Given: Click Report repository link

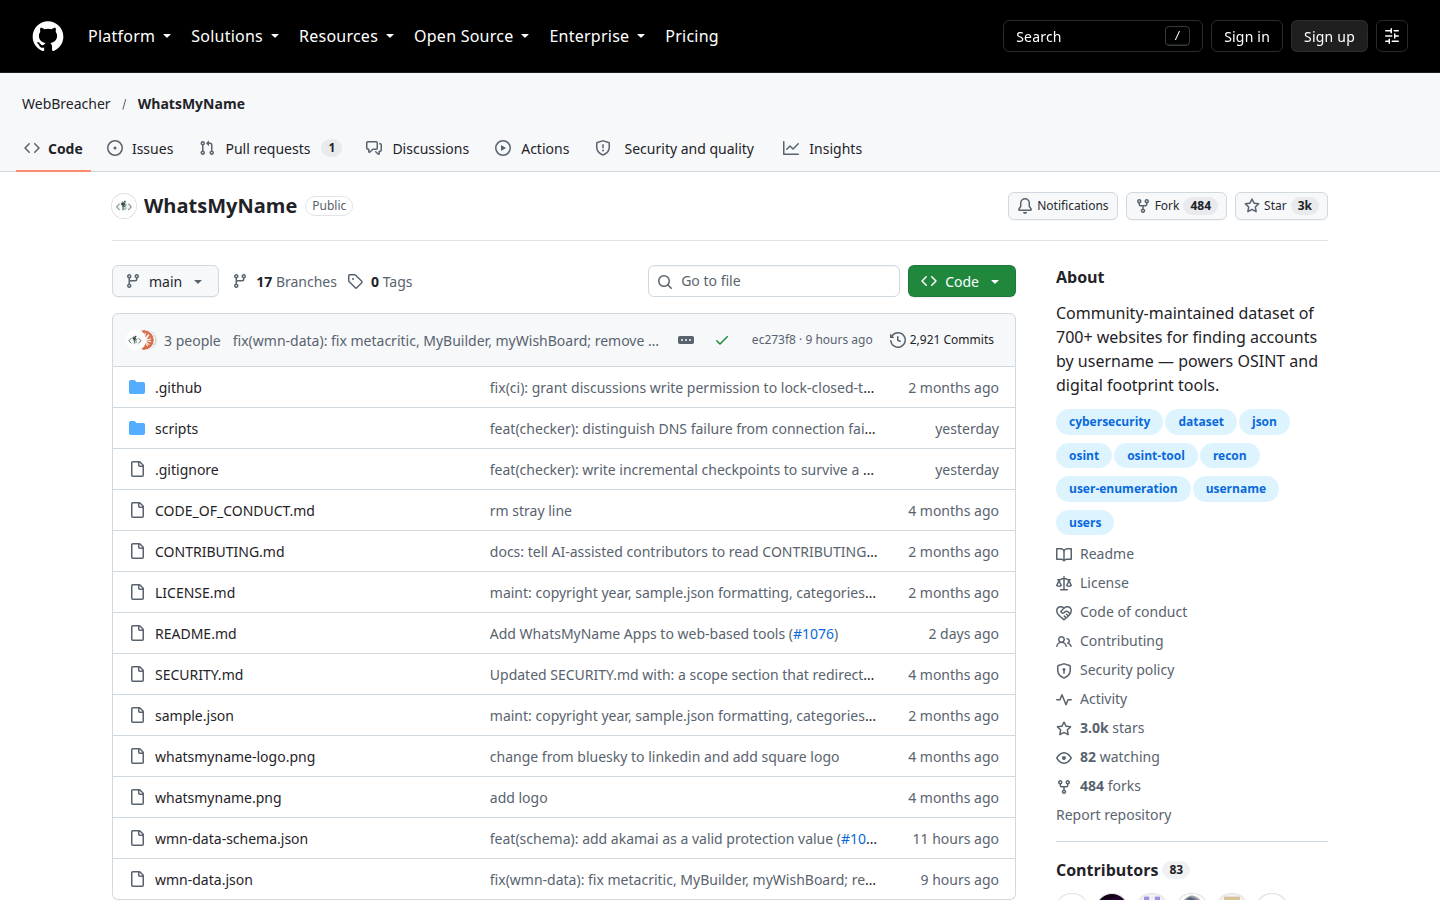Looking at the screenshot, I should tap(1113, 815).
